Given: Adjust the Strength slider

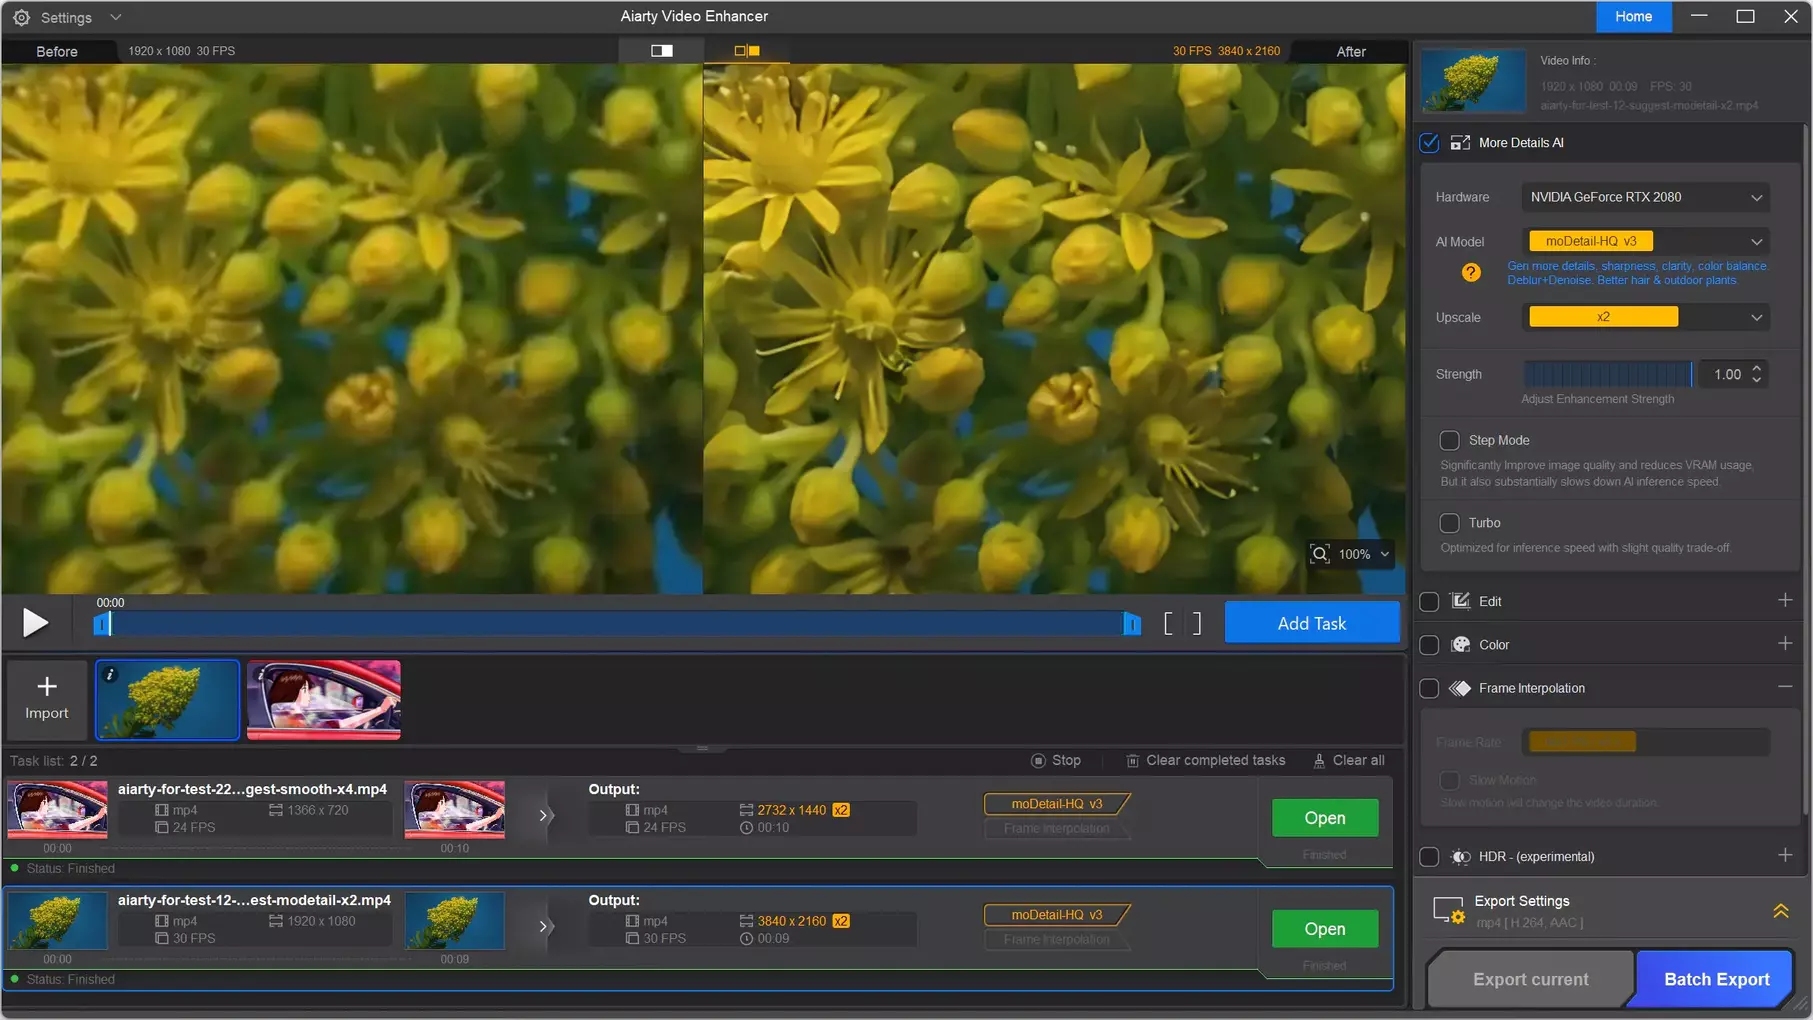Looking at the screenshot, I should pos(1607,375).
